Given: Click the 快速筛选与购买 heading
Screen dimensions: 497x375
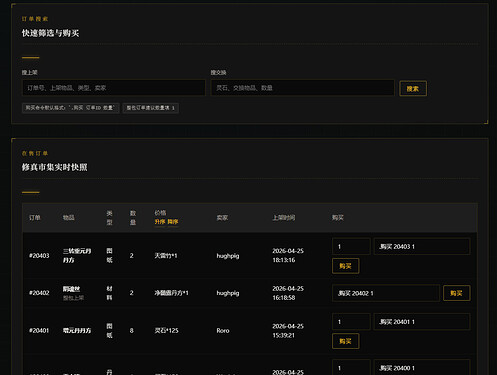Looking at the screenshot, I should (x=50, y=33).
